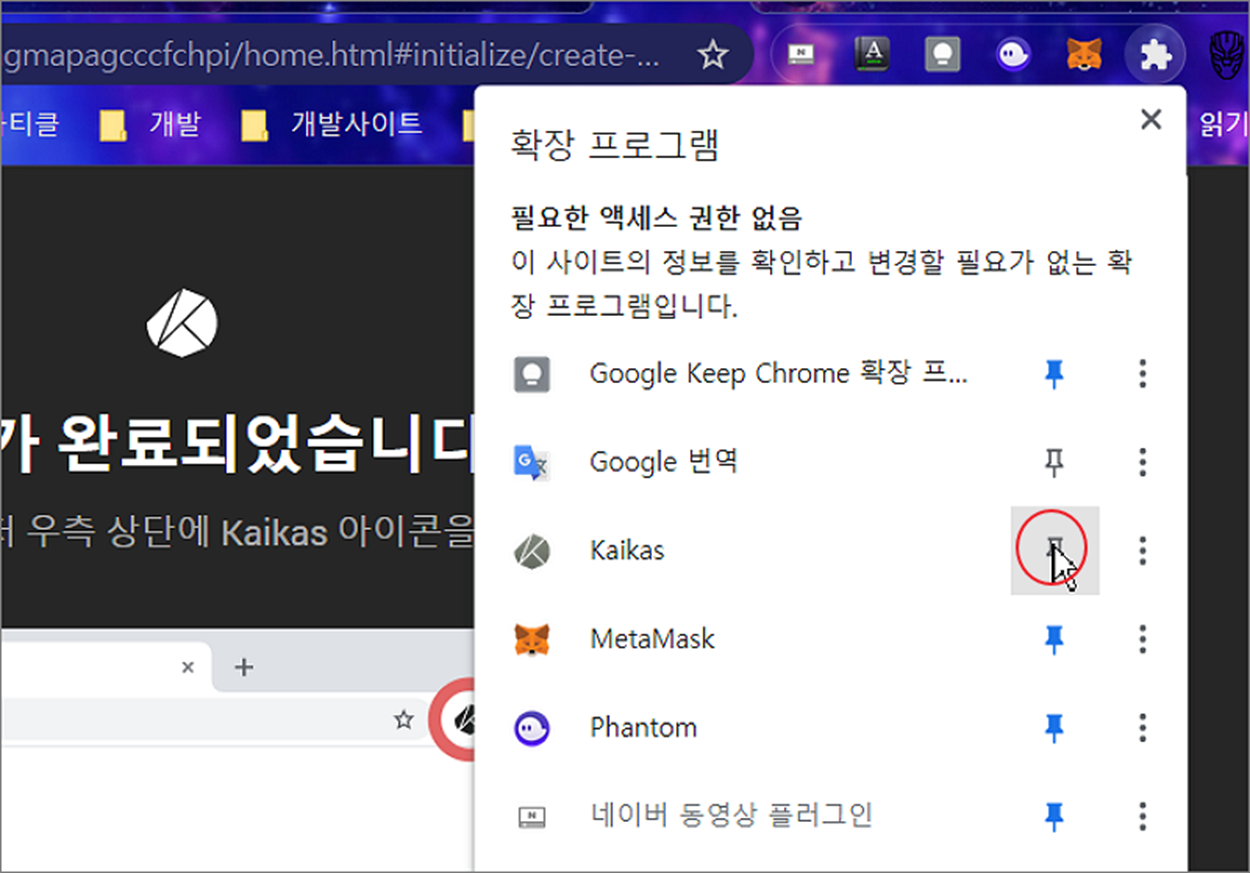Unpin MetaMask from the toolbar
1250x873 pixels.
point(1054,639)
